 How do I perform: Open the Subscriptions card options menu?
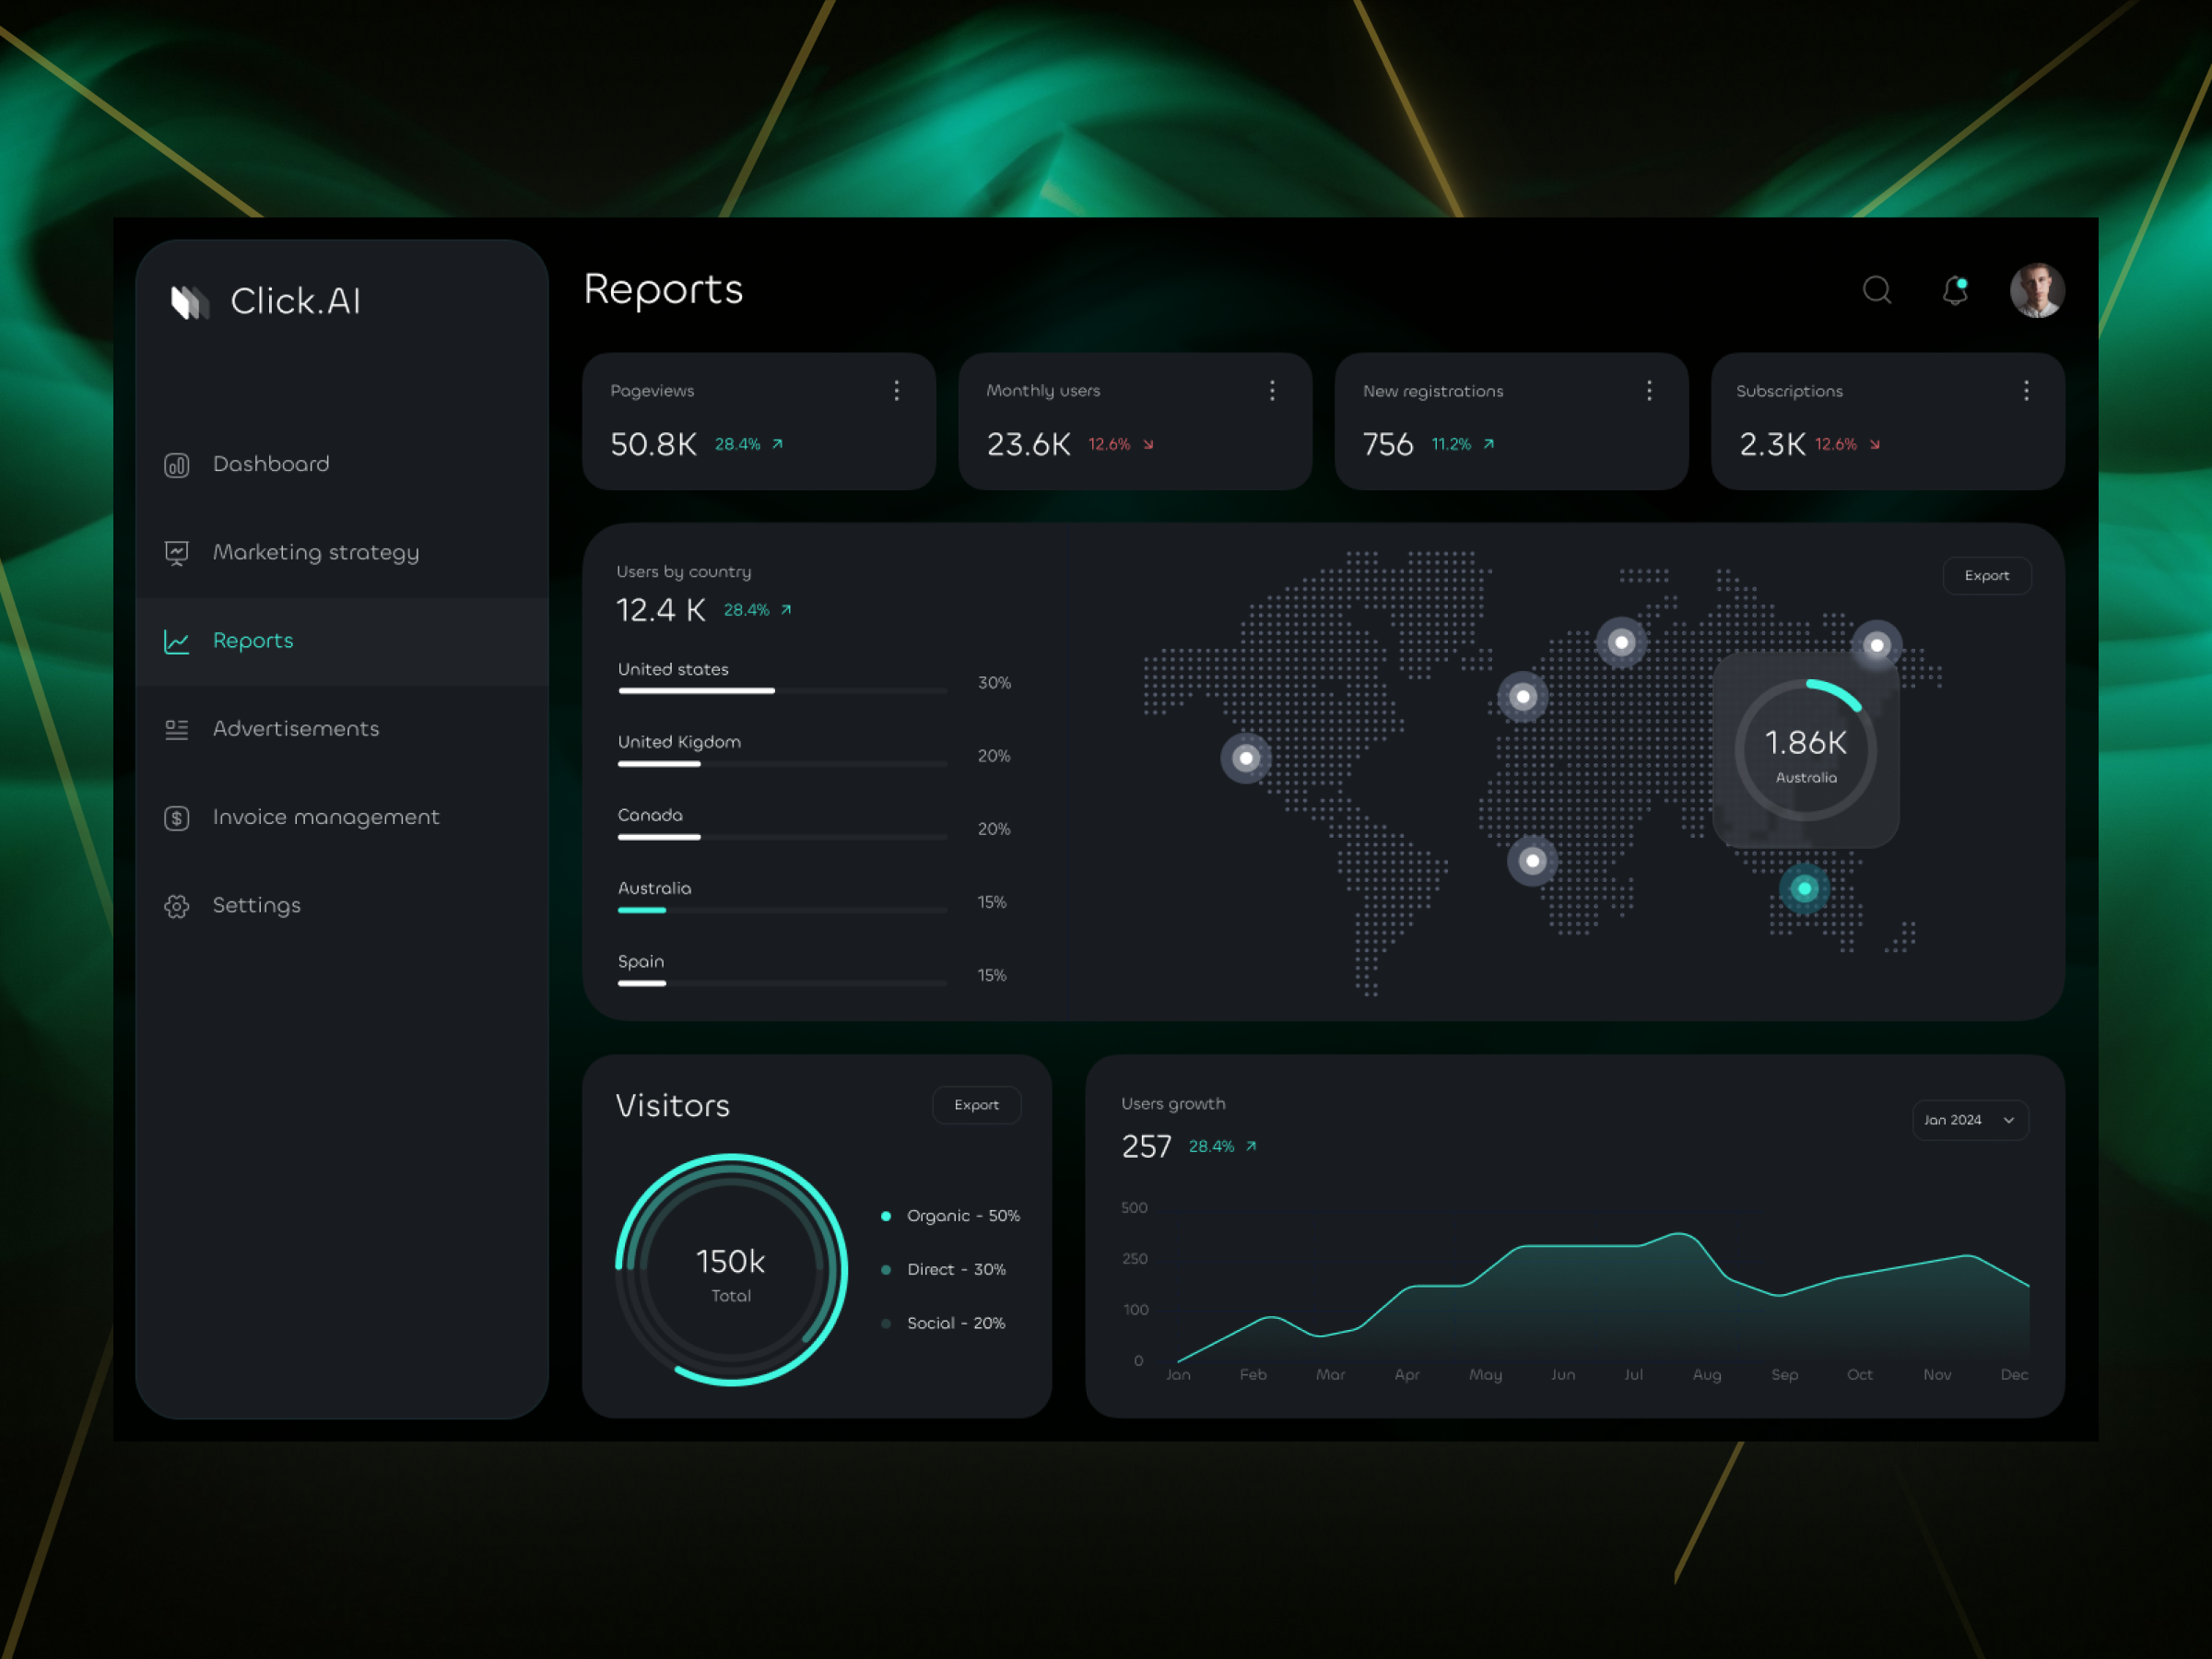click(2026, 391)
